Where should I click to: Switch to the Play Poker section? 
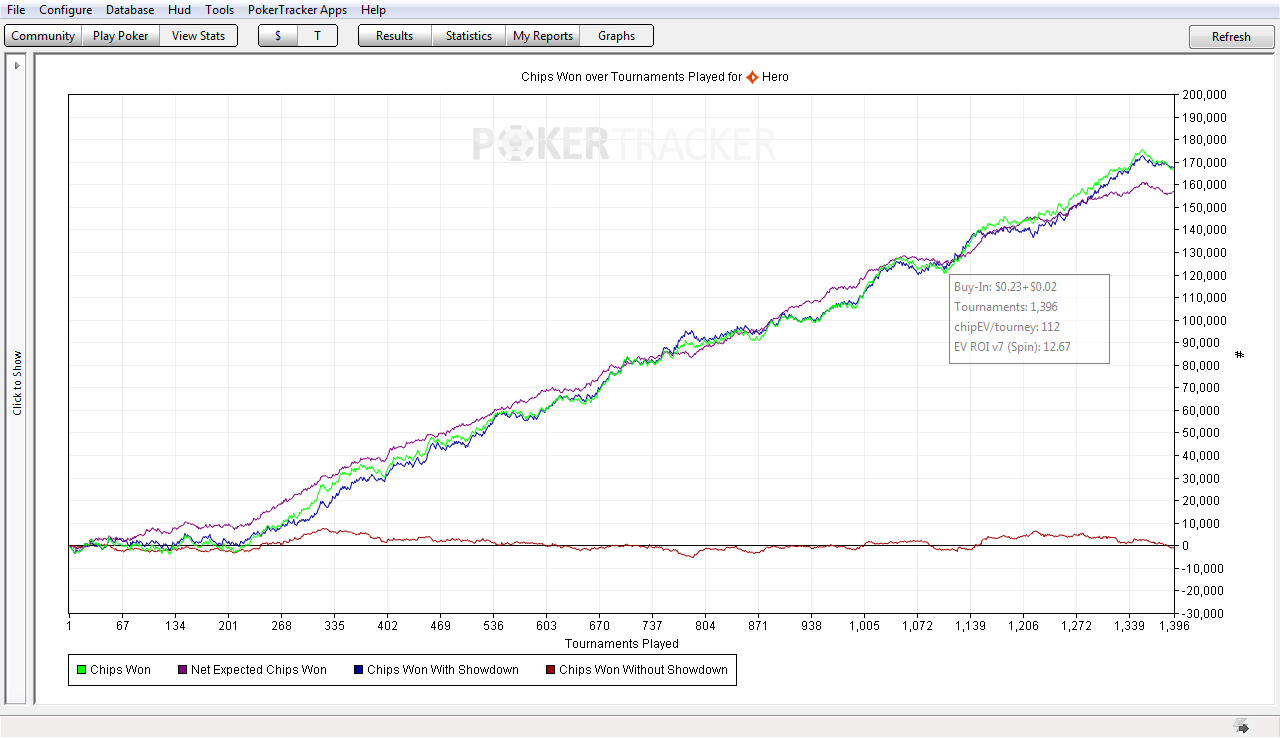(x=121, y=36)
